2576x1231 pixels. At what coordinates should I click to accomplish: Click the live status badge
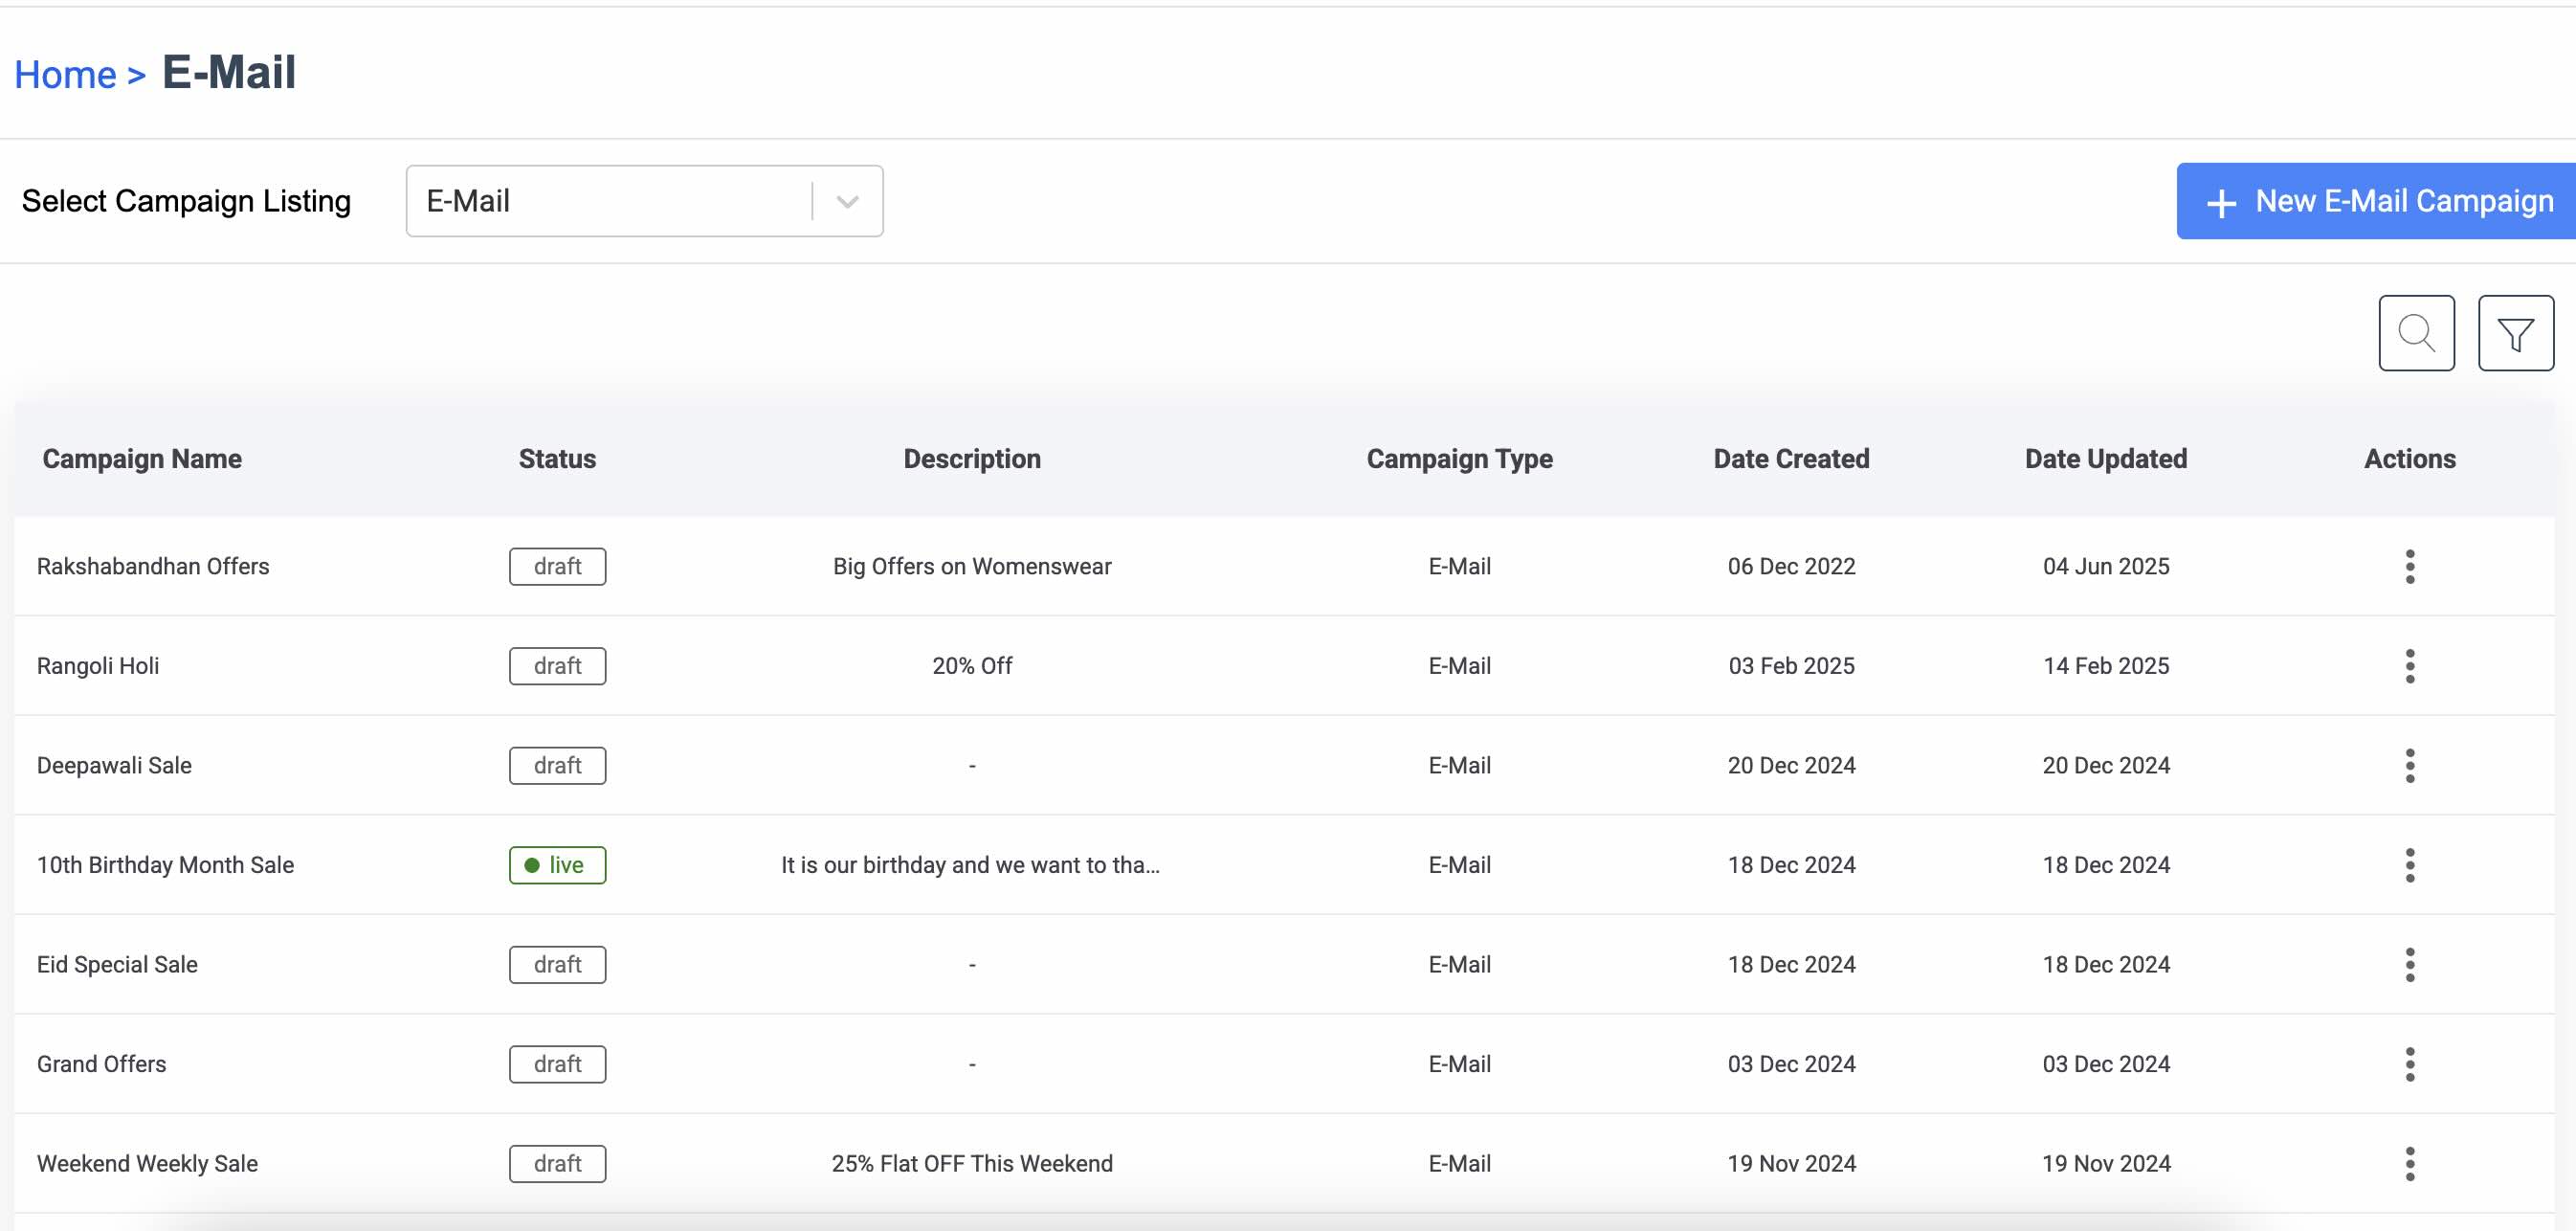tap(557, 865)
